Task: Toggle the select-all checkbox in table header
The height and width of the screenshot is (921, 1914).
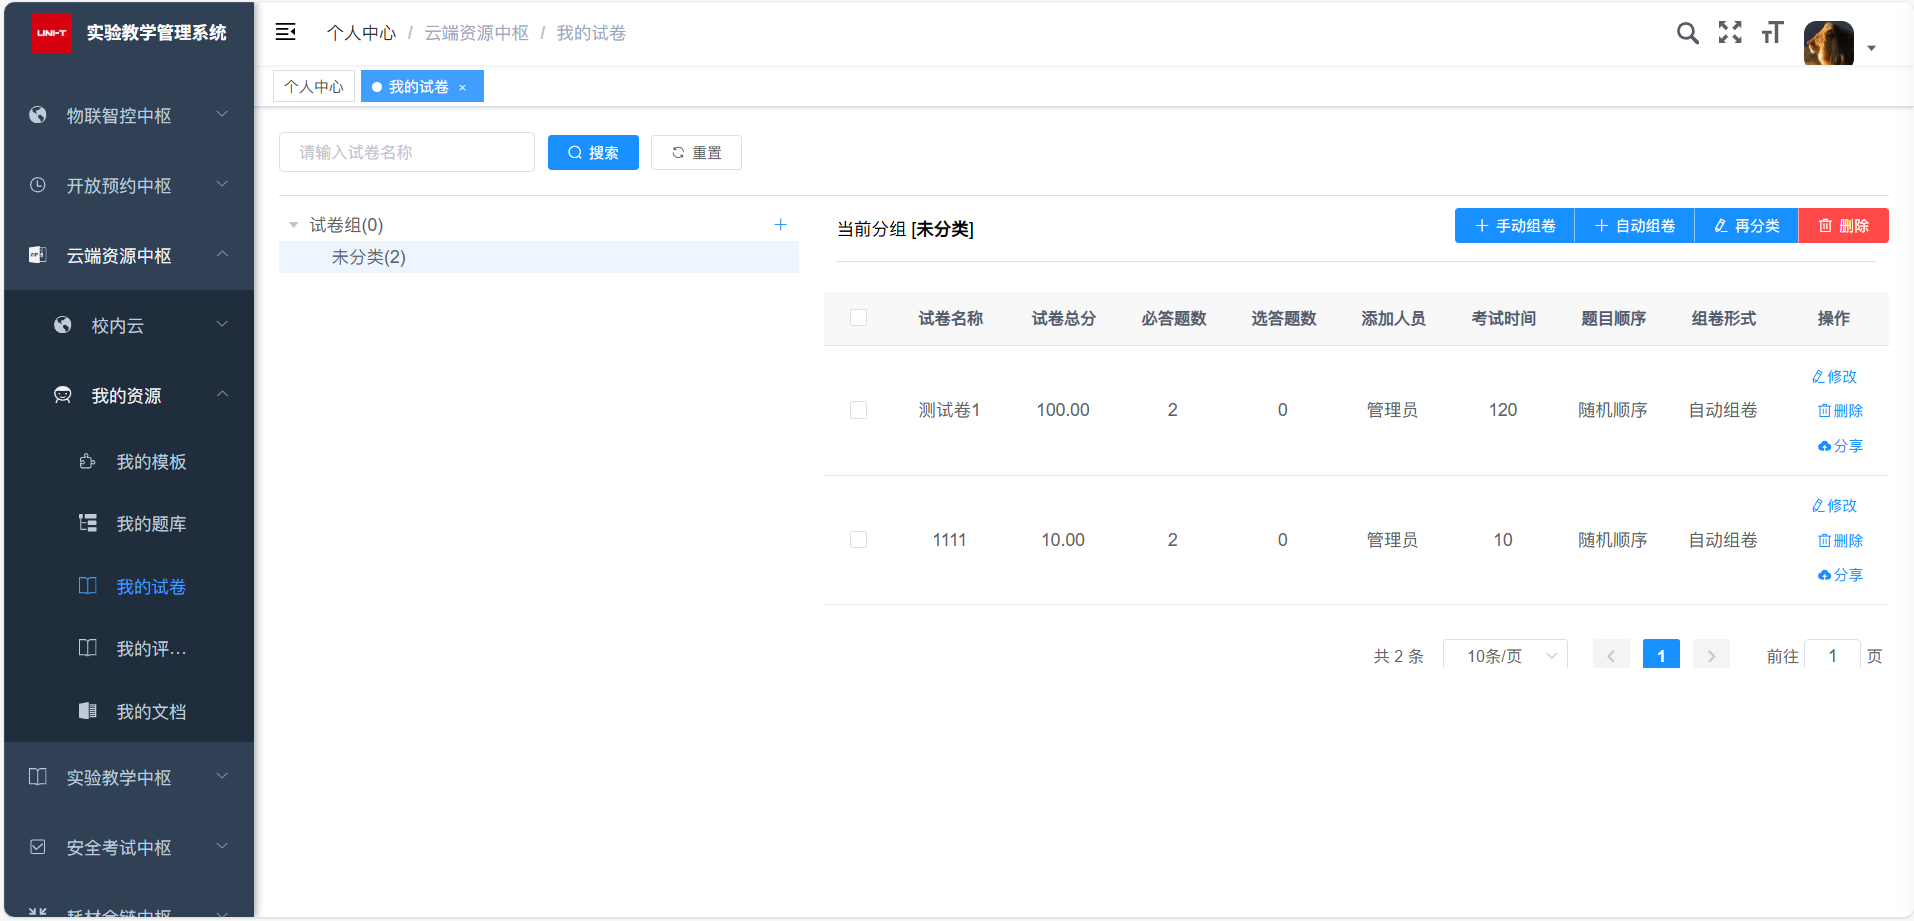Action: tap(858, 318)
